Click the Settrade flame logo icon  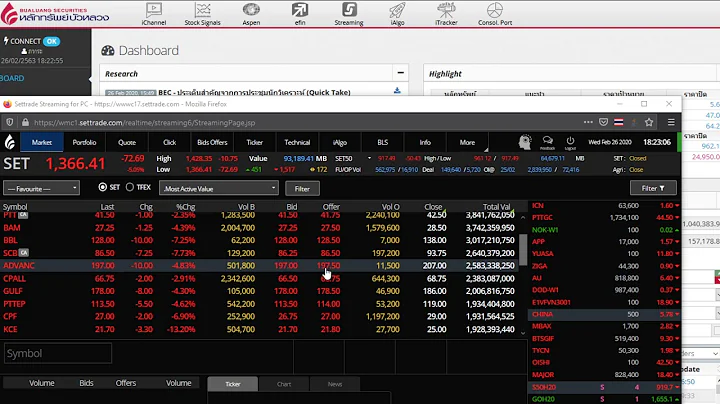pyautogui.click(x=10, y=142)
